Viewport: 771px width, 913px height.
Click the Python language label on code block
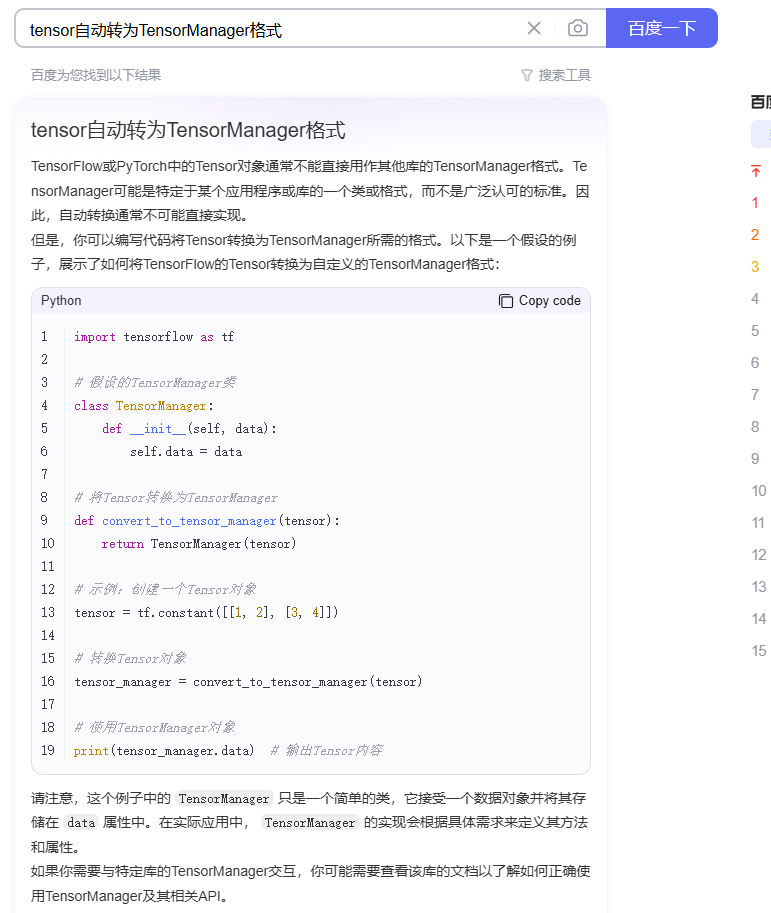[x=61, y=301]
